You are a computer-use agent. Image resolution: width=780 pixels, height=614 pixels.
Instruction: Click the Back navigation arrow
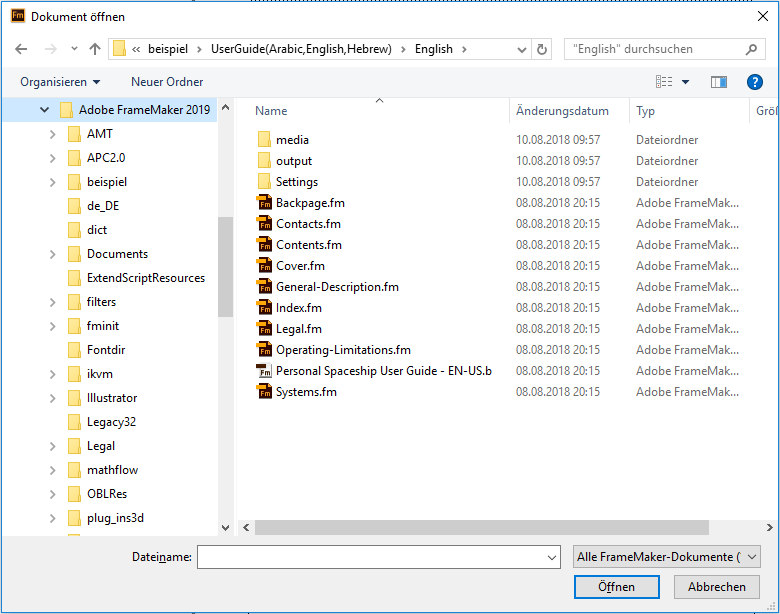(21, 49)
